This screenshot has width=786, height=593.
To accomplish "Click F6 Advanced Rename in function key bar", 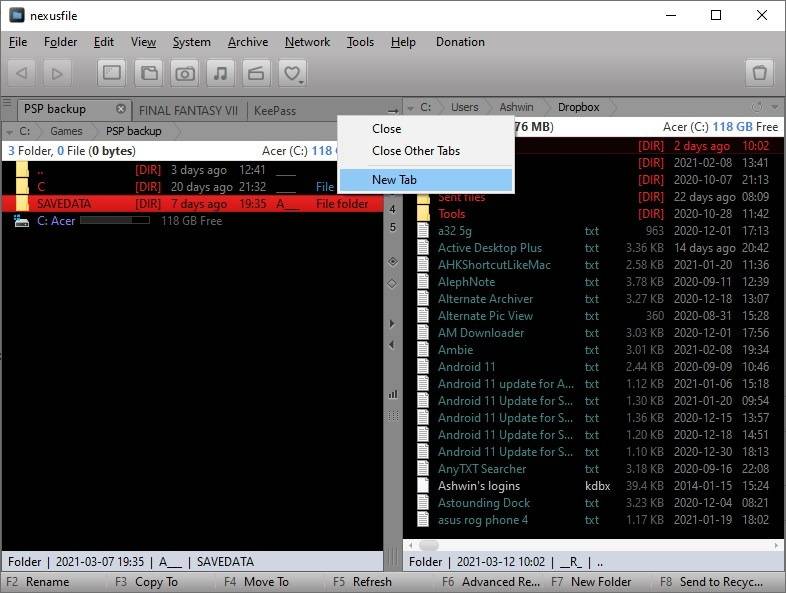I will [491, 582].
